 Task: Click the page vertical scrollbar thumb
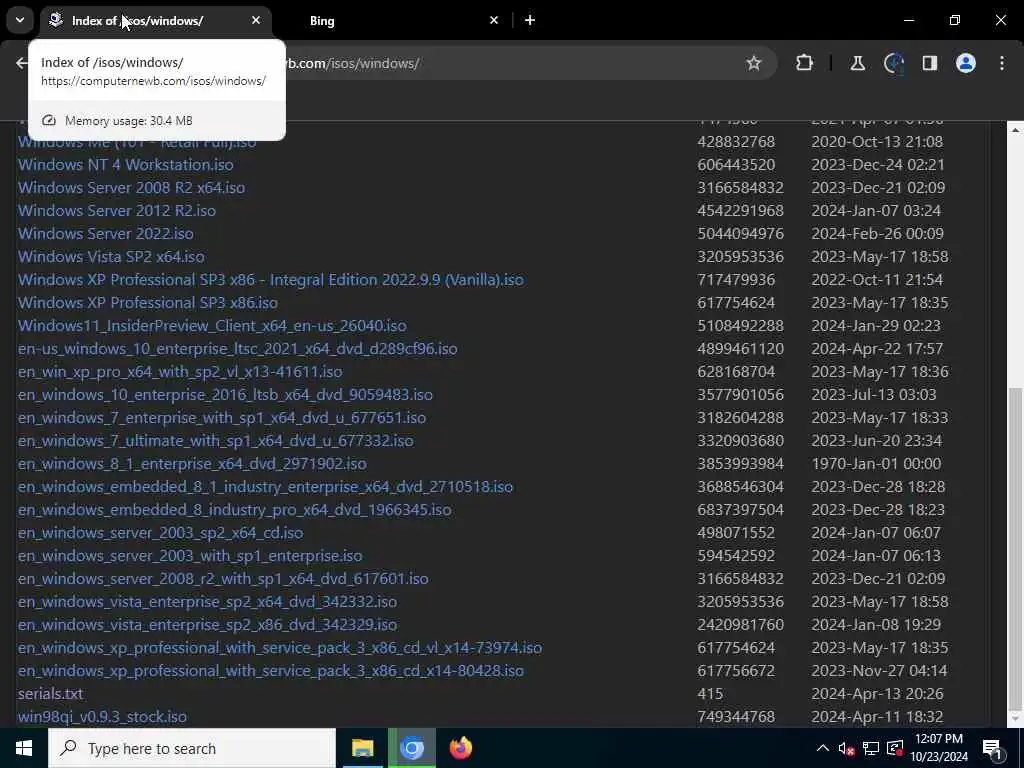pyautogui.click(x=1015, y=549)
